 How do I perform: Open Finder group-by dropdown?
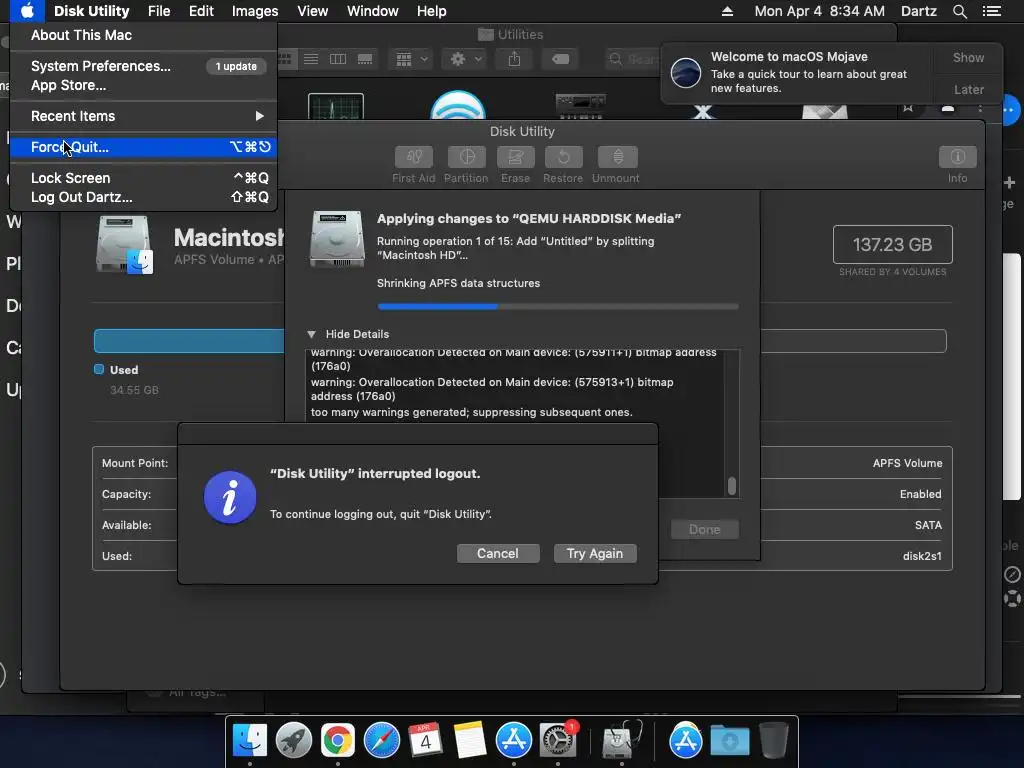tap(411, 59)
